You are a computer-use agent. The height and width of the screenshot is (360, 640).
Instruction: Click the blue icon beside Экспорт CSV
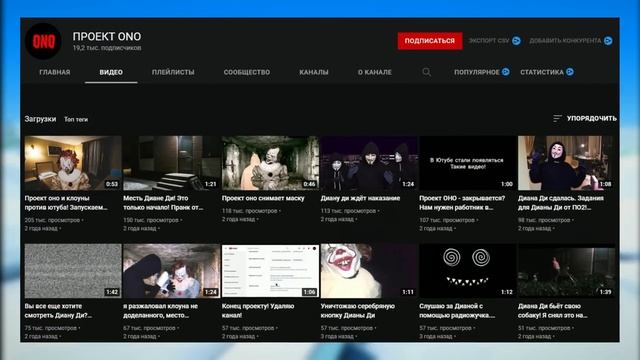point(516,41)
